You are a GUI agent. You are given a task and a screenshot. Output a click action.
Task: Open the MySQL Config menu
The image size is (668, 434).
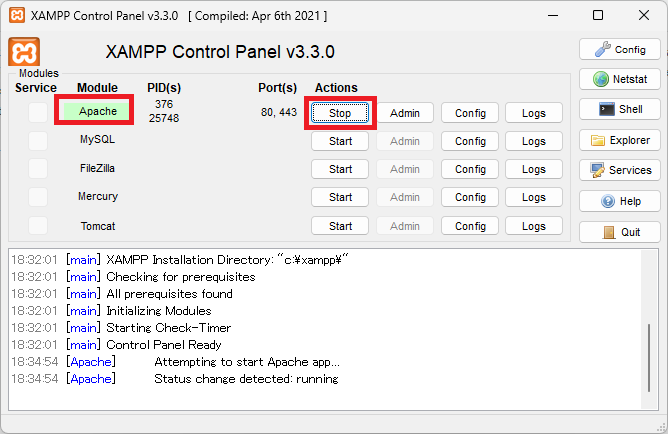pos(470,141)
